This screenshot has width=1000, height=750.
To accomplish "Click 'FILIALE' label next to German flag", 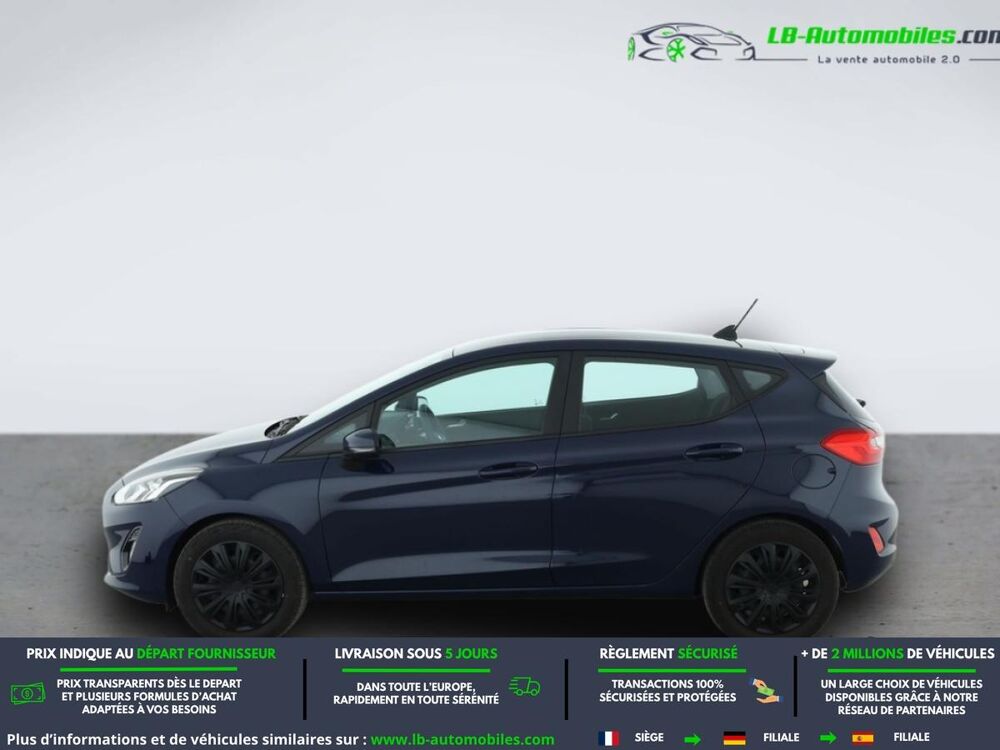I will pyautogui.click(x=781, y=737).
